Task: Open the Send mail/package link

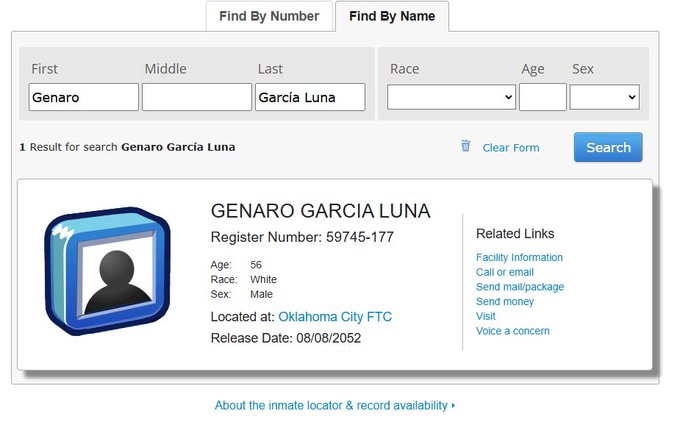Action: (520, 287)
